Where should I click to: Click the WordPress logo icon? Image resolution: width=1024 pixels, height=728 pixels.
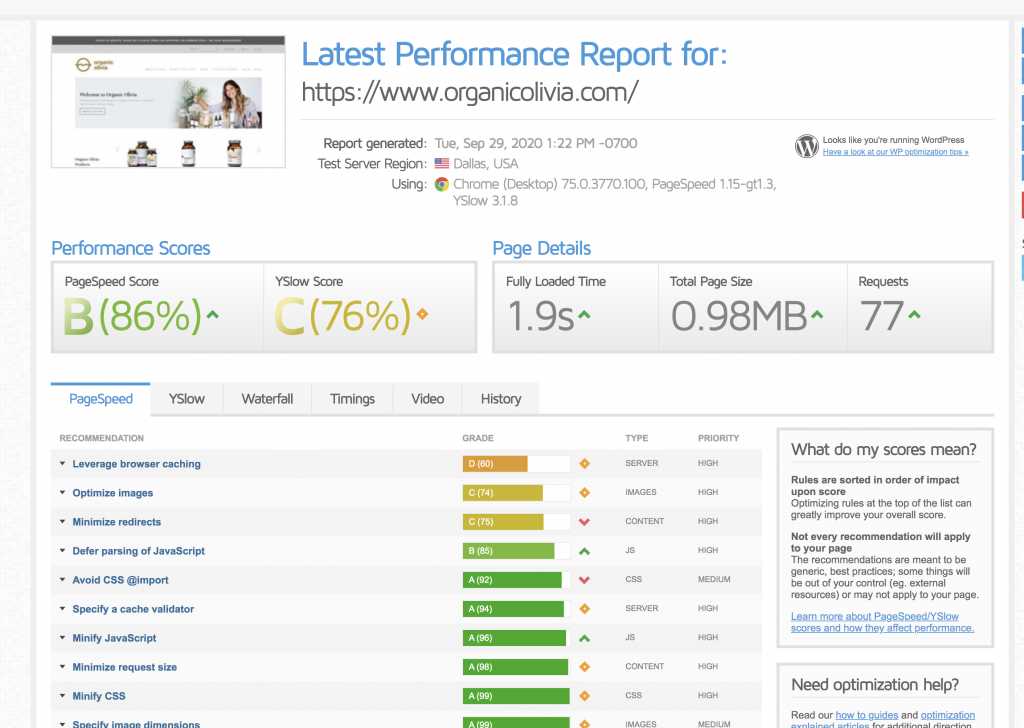(806, 146)
